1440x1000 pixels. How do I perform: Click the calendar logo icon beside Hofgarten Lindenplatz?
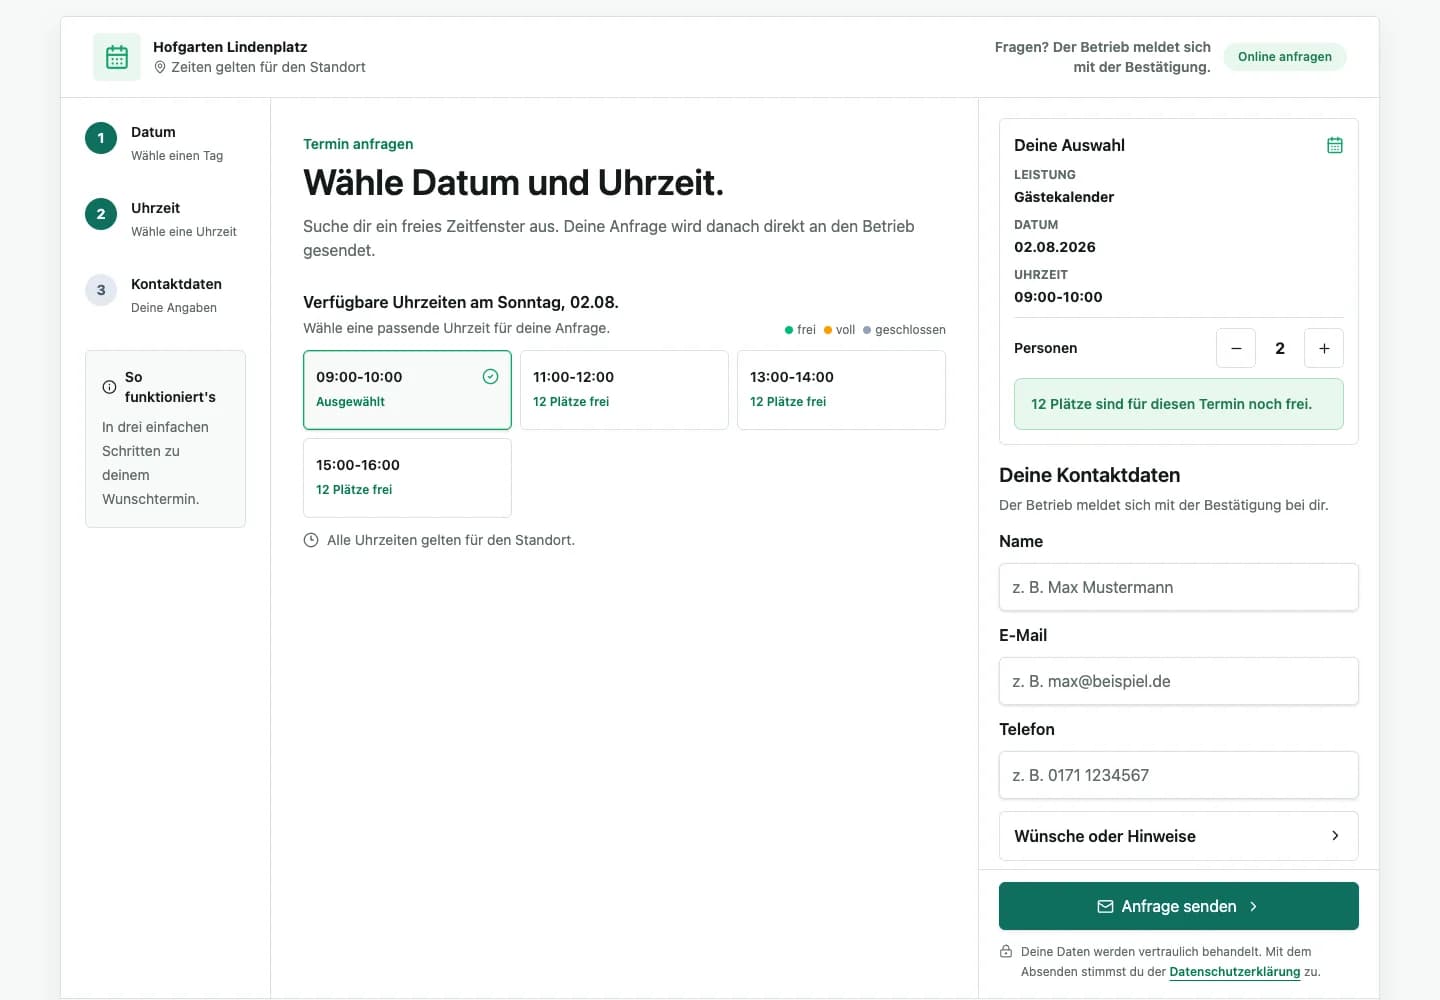pyautogui.click(x=117, y=57)
